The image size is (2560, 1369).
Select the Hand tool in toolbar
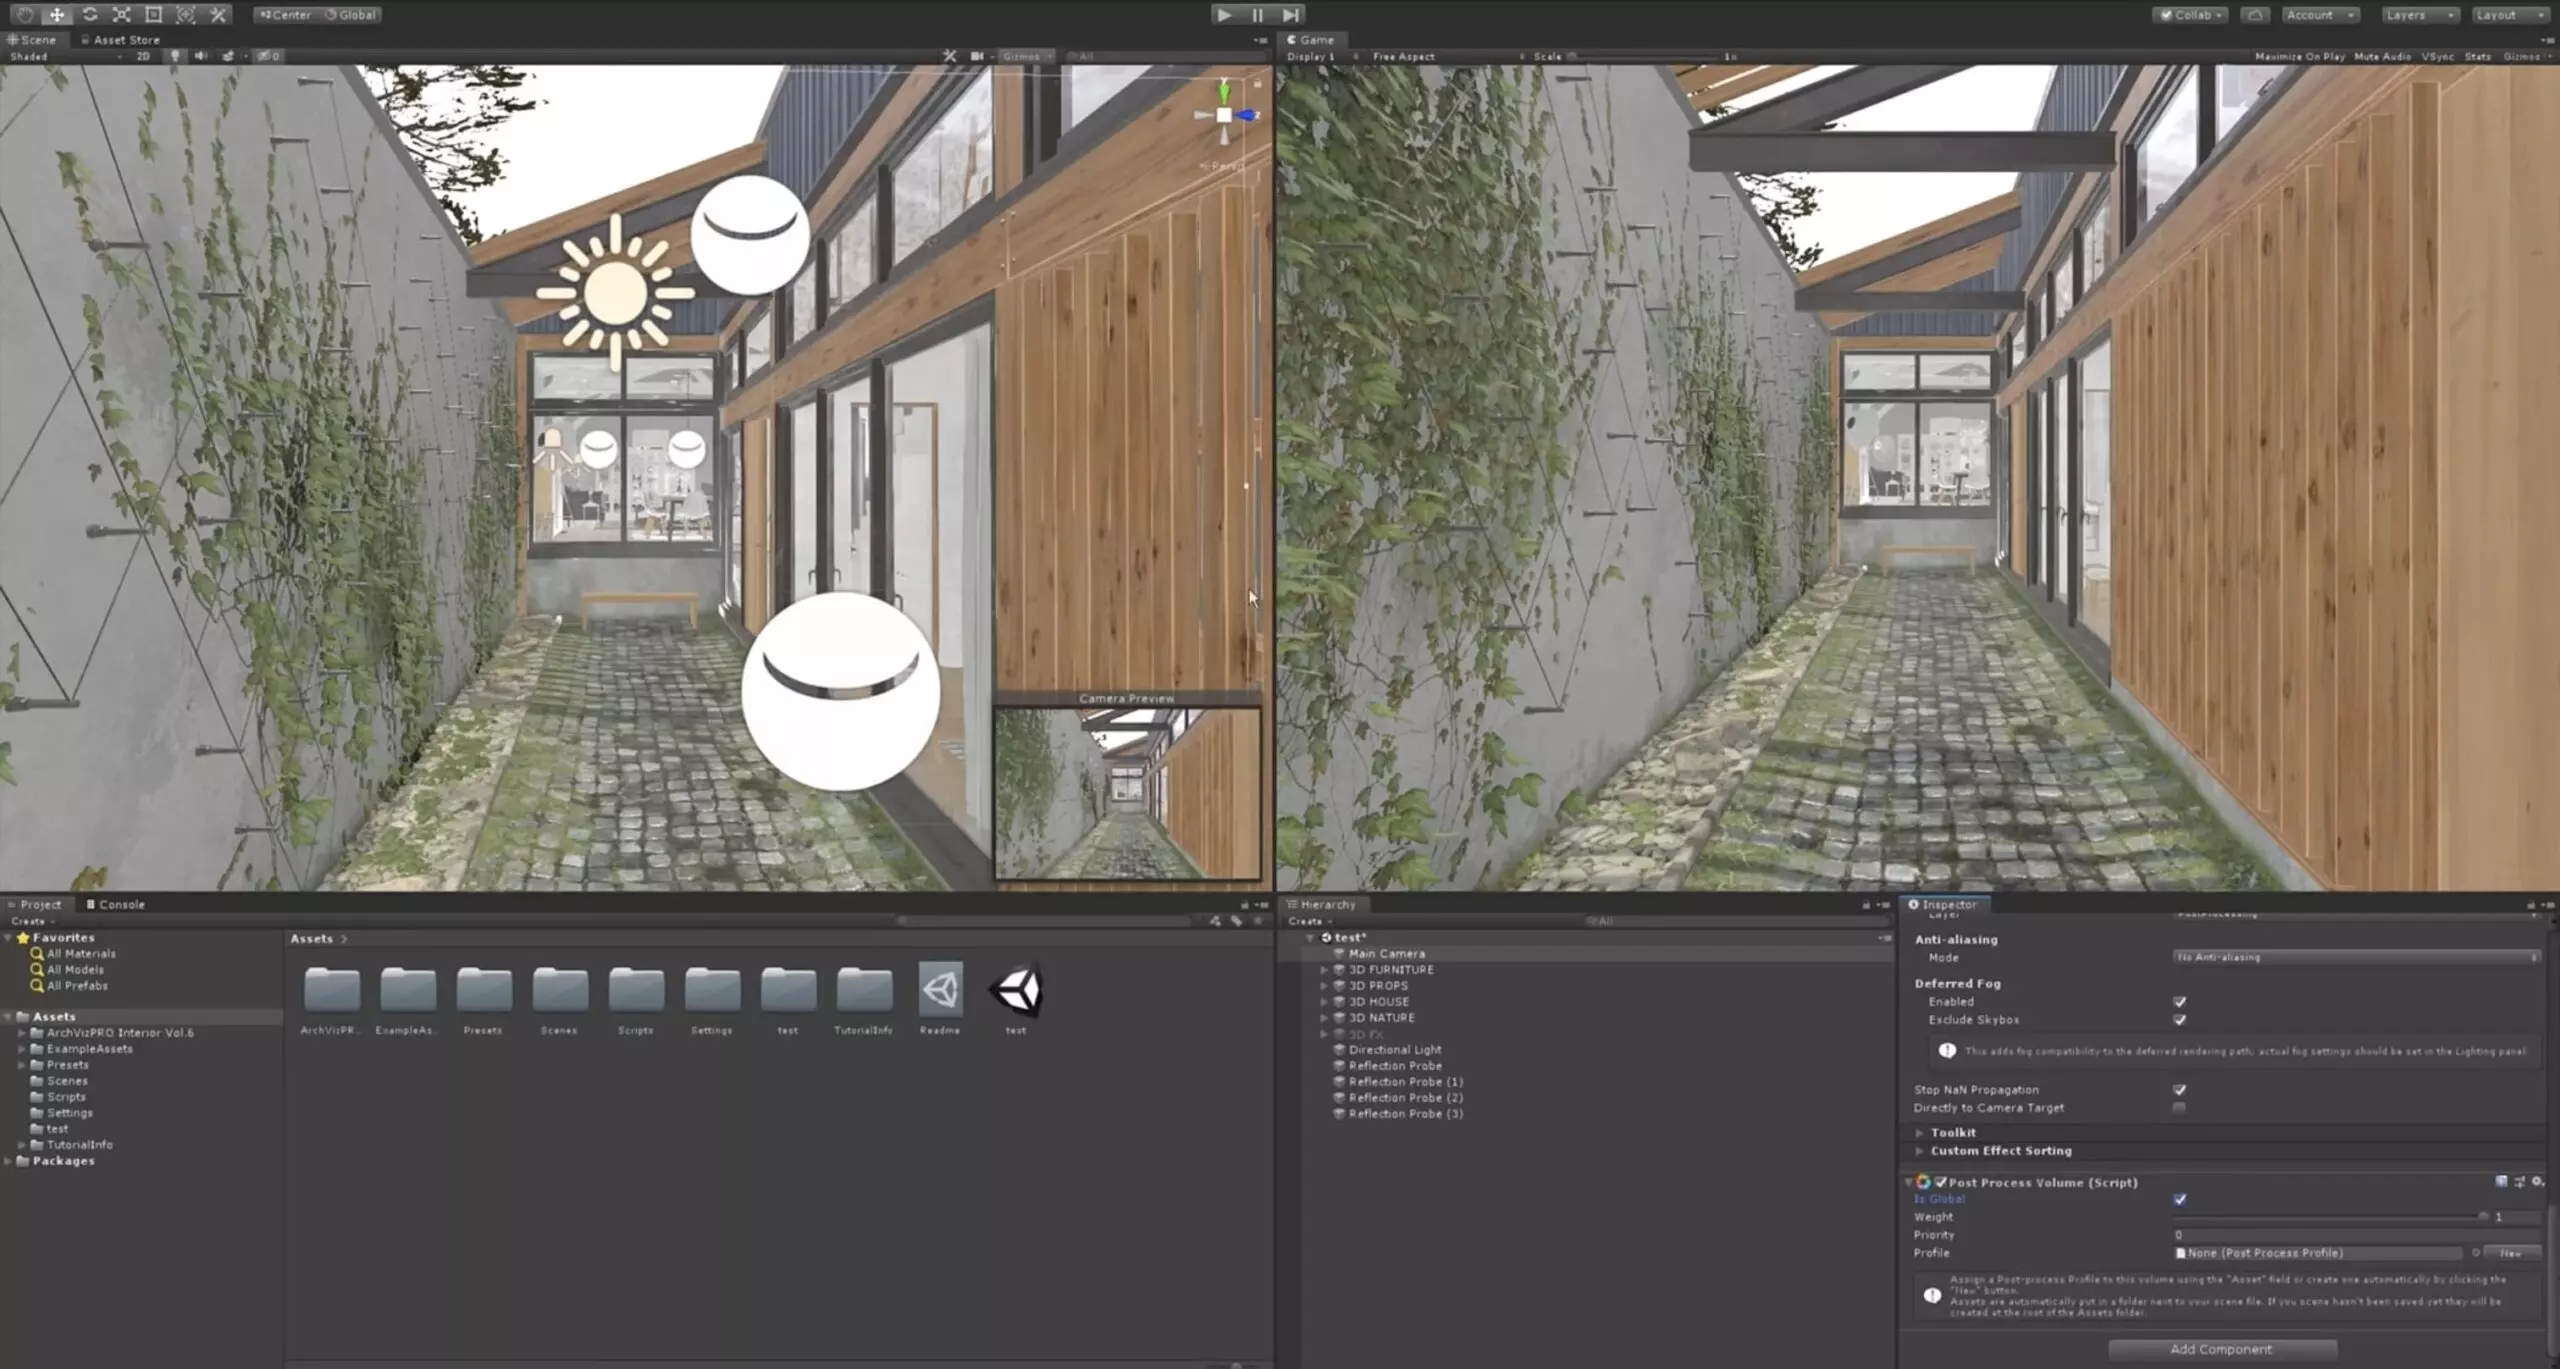25,15
